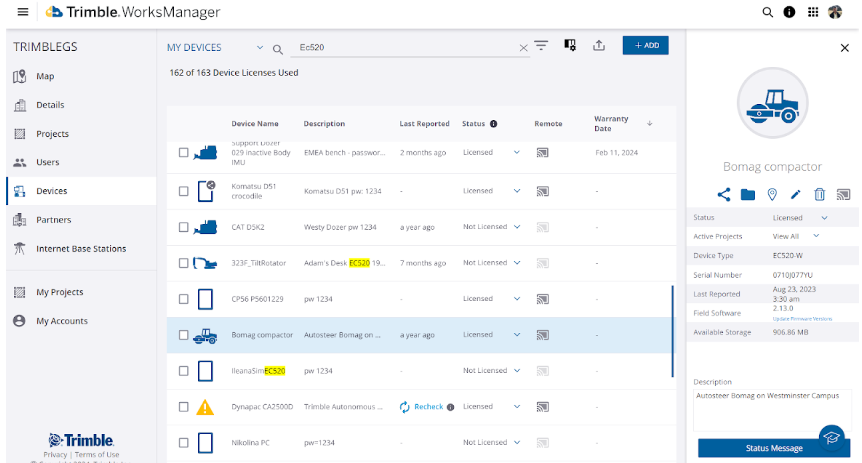This screenshot has height=463, width=862.
Task: Click the share icon in device panel
Action: [x=724, y=194]
